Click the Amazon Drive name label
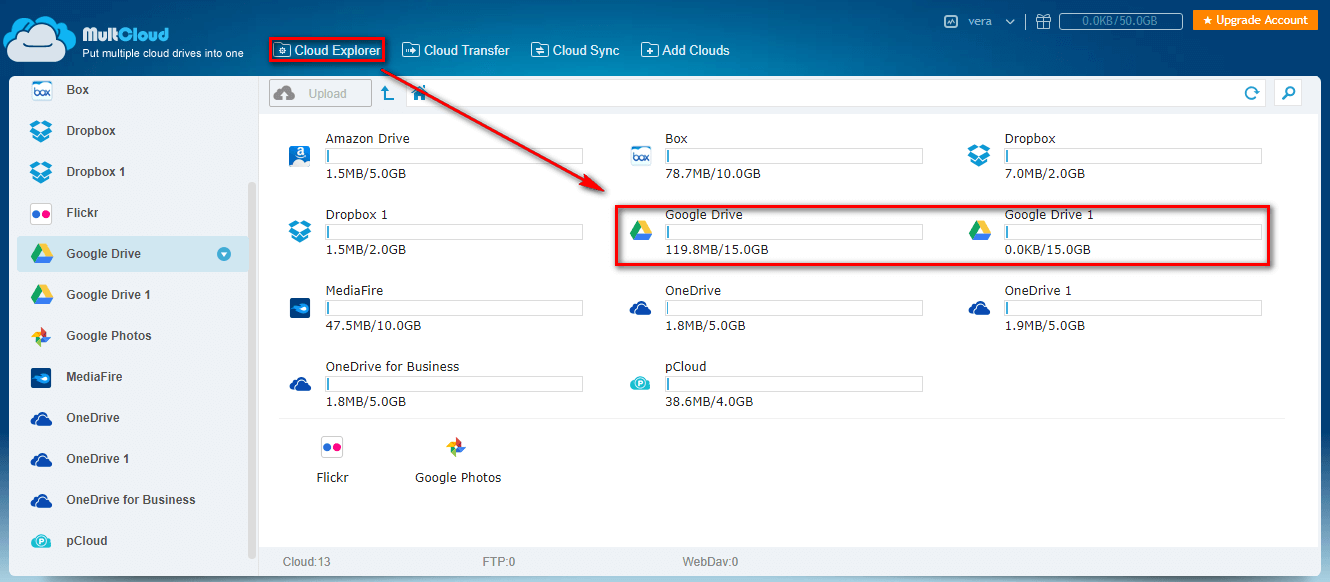 pos(367,139)
